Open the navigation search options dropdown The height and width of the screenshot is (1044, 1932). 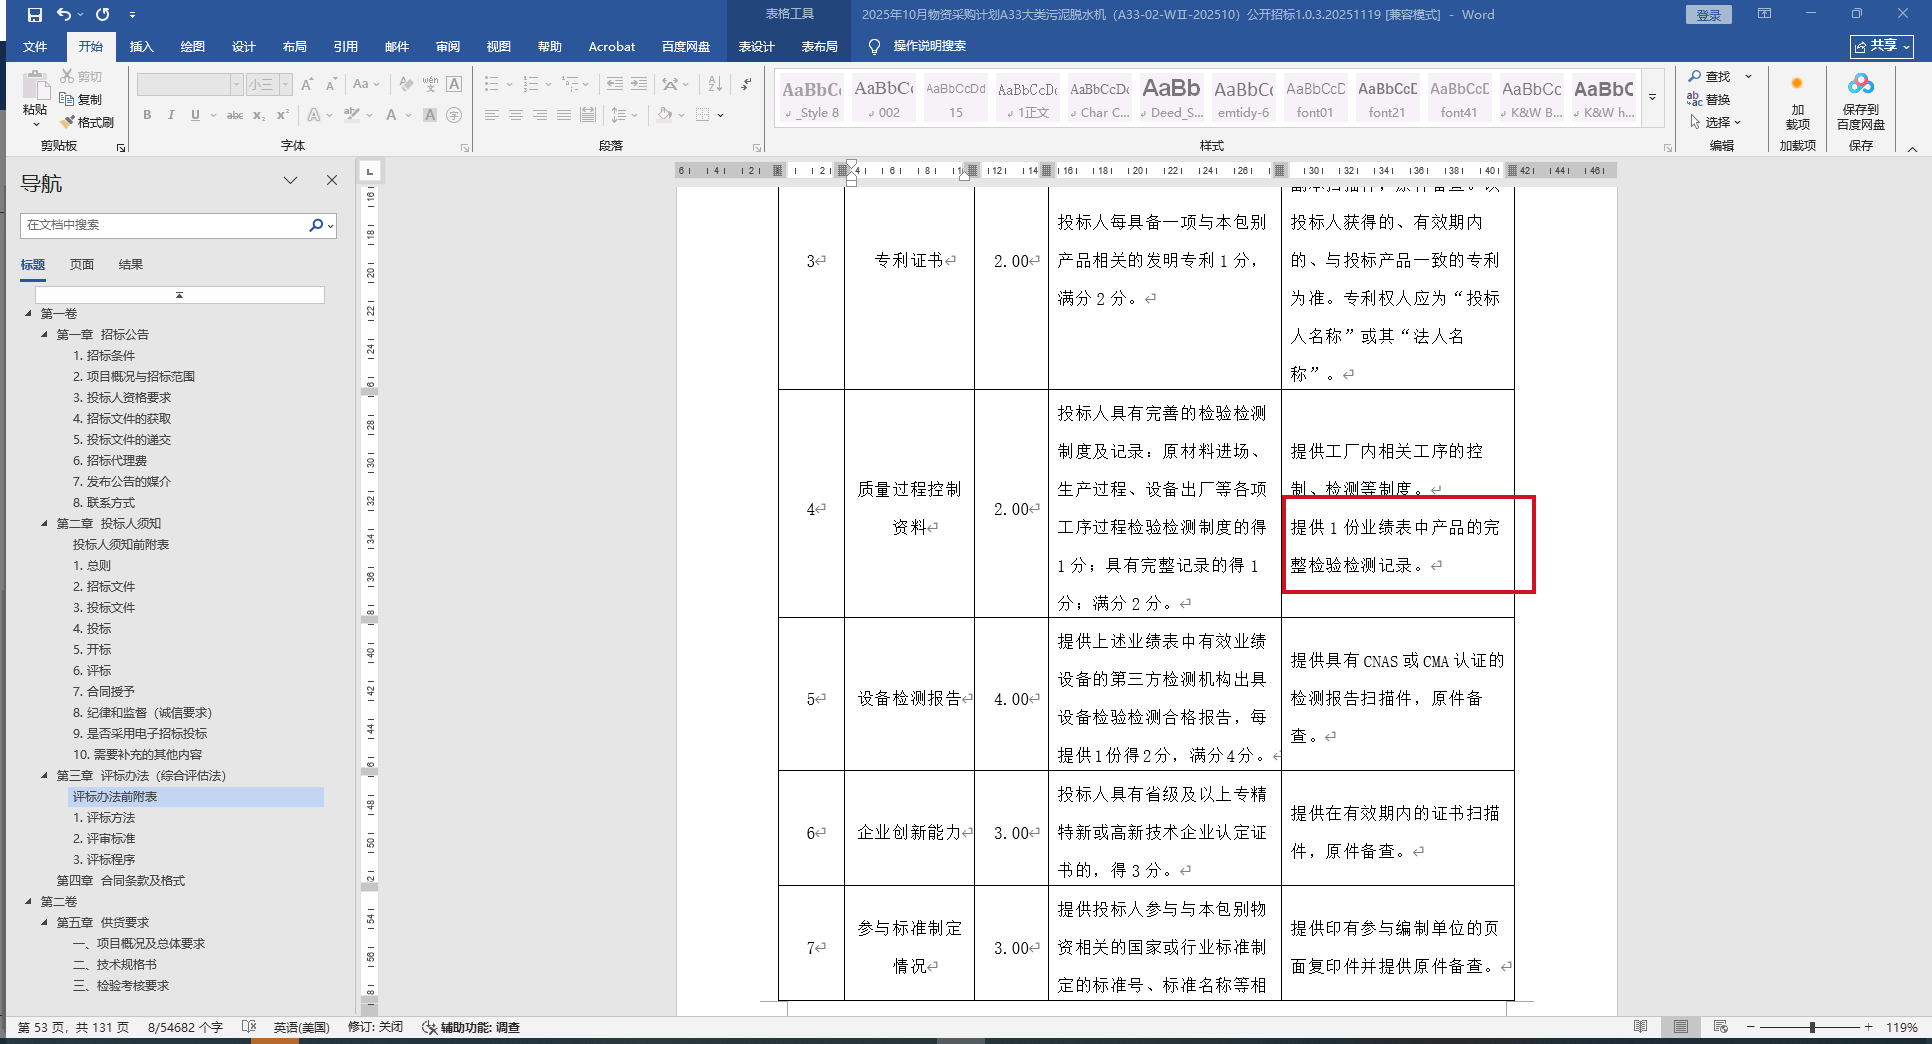coord(330,226)
